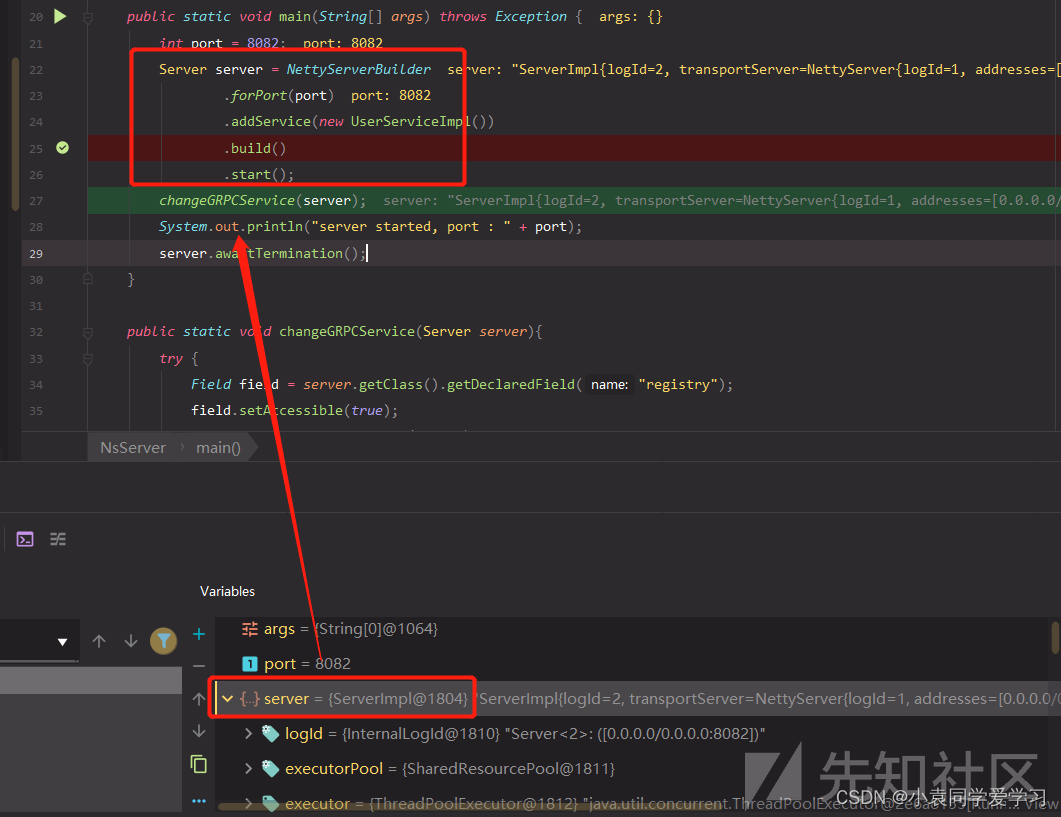The image size is (1061, 817).
Task: Open the Console view icon in debug panel
Action: (25, 539)
